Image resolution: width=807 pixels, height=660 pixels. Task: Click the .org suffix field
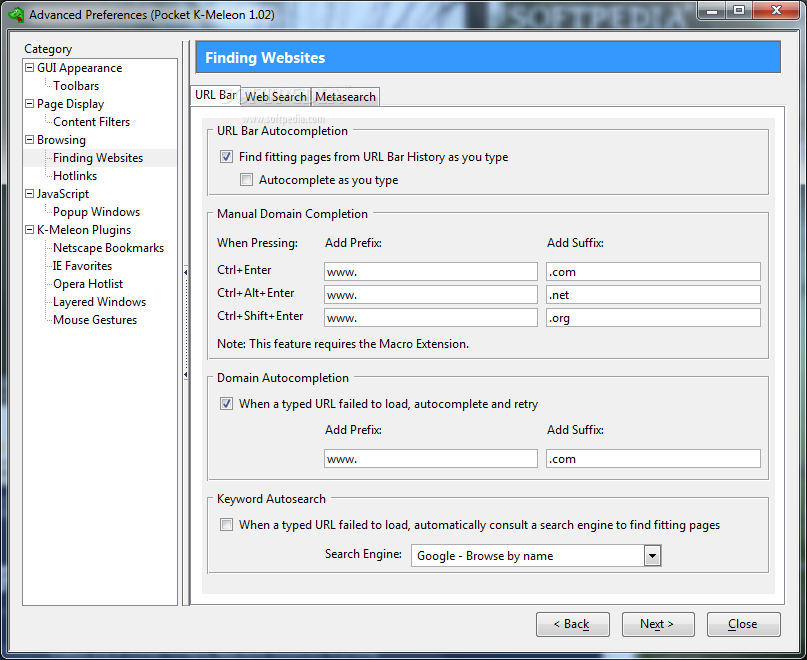[653, 318]
